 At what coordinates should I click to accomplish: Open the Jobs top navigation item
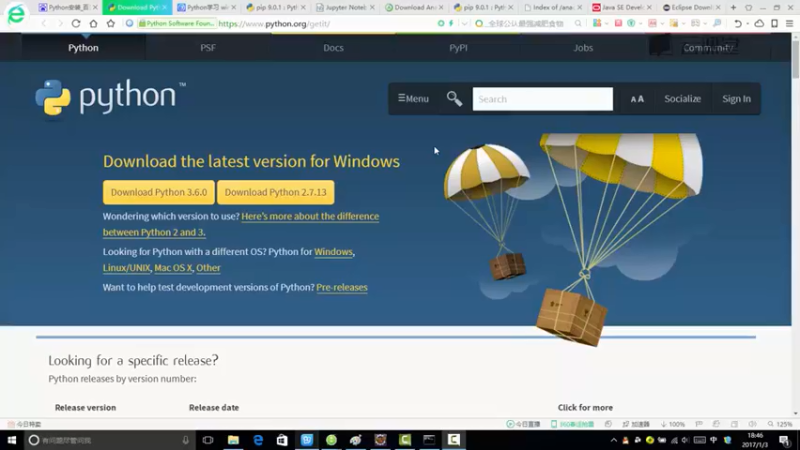click(583, 47)
